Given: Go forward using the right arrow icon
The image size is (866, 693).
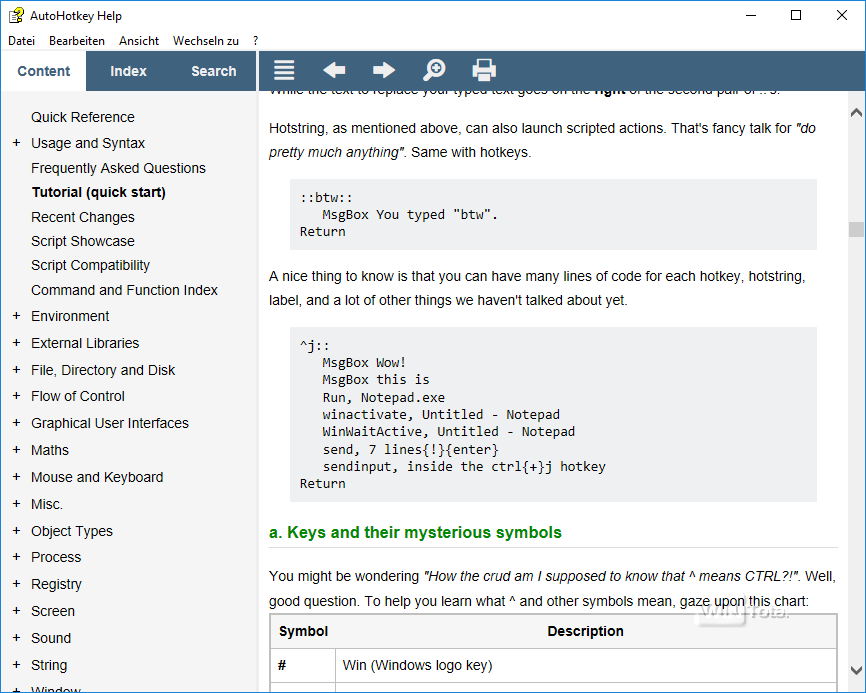Looking at the screenshot, I should click(x=383, y=70).
